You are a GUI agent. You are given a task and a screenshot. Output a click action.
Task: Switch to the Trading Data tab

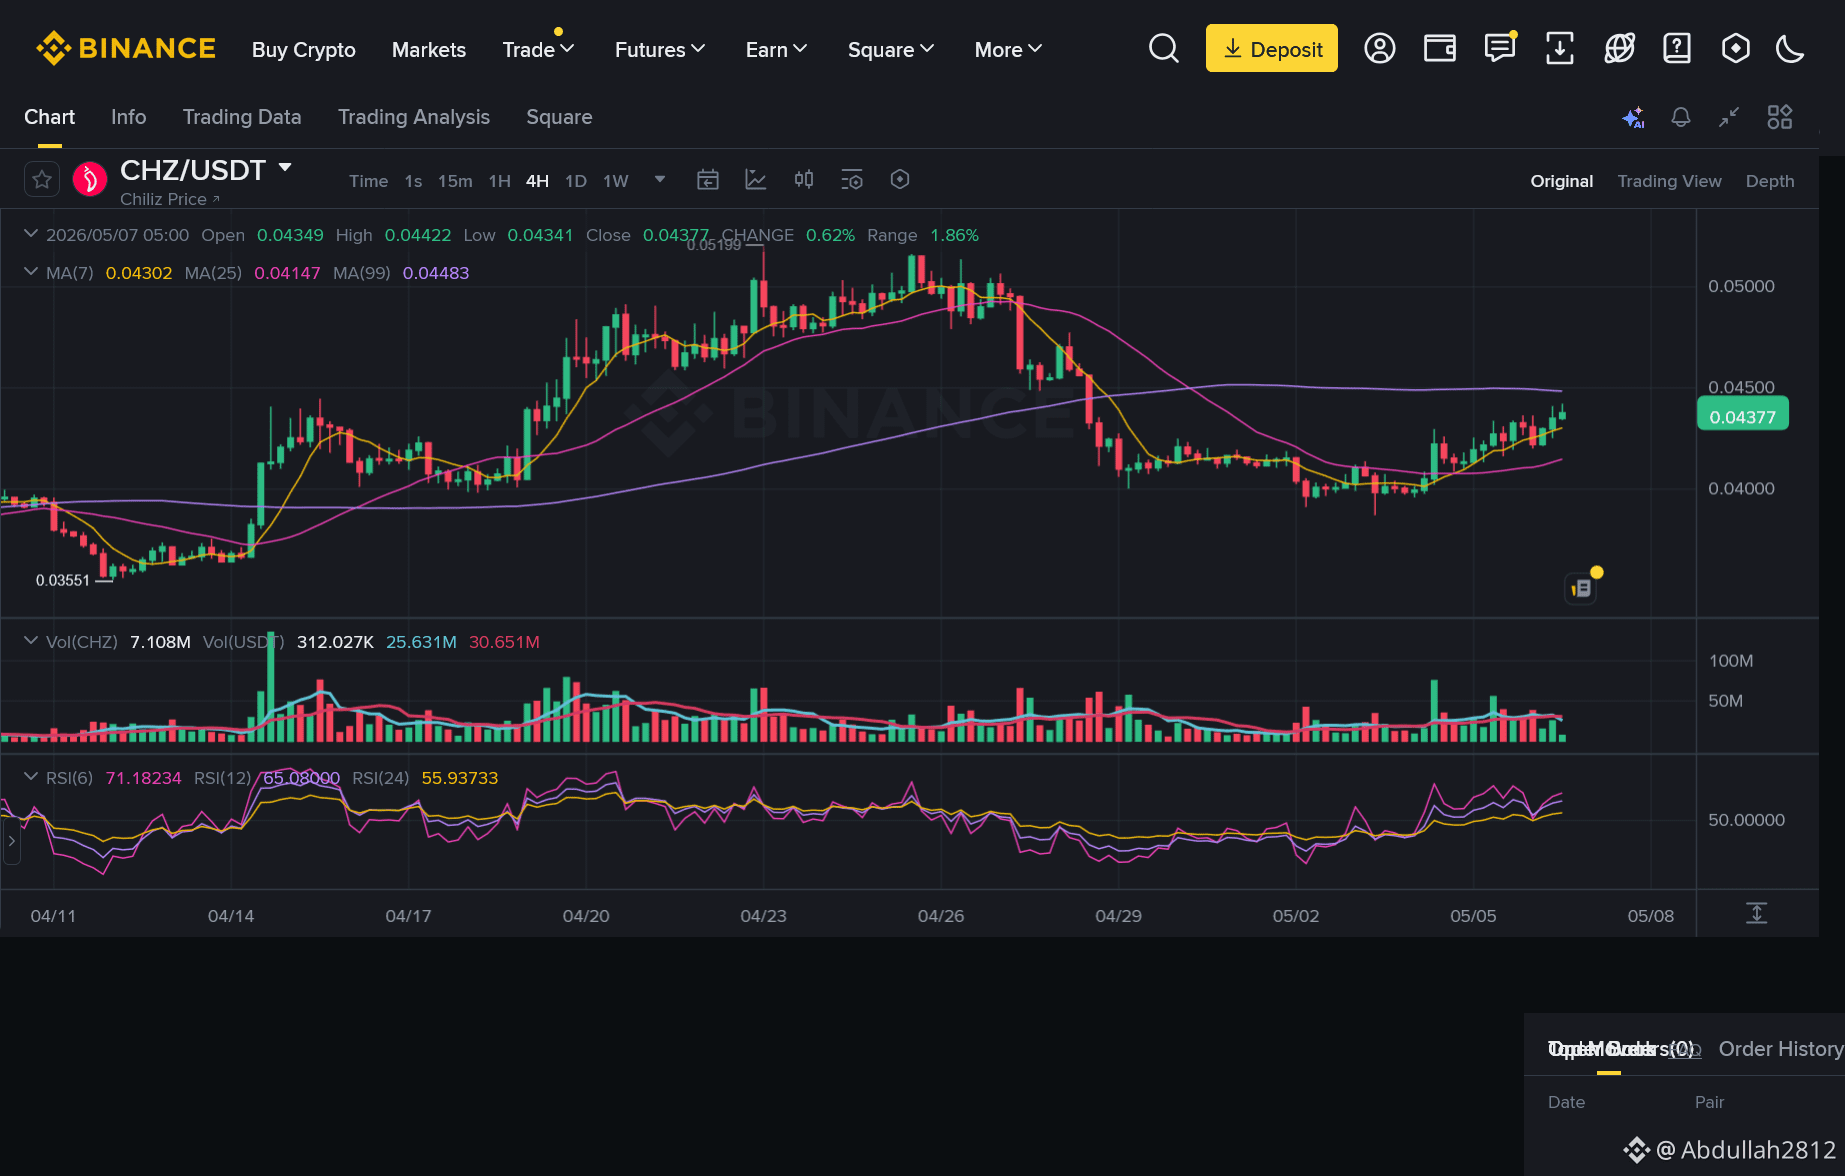(x=242, y=117)
